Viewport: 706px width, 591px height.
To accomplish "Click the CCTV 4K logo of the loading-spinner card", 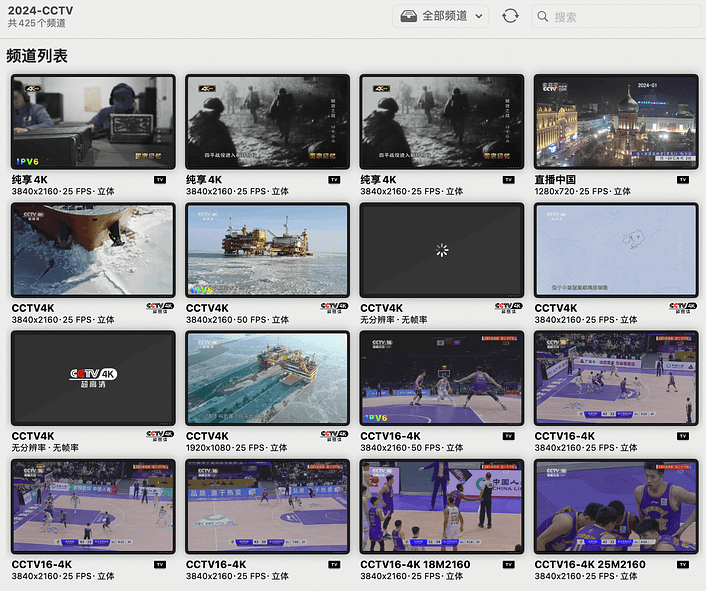I will coord(508,308).
